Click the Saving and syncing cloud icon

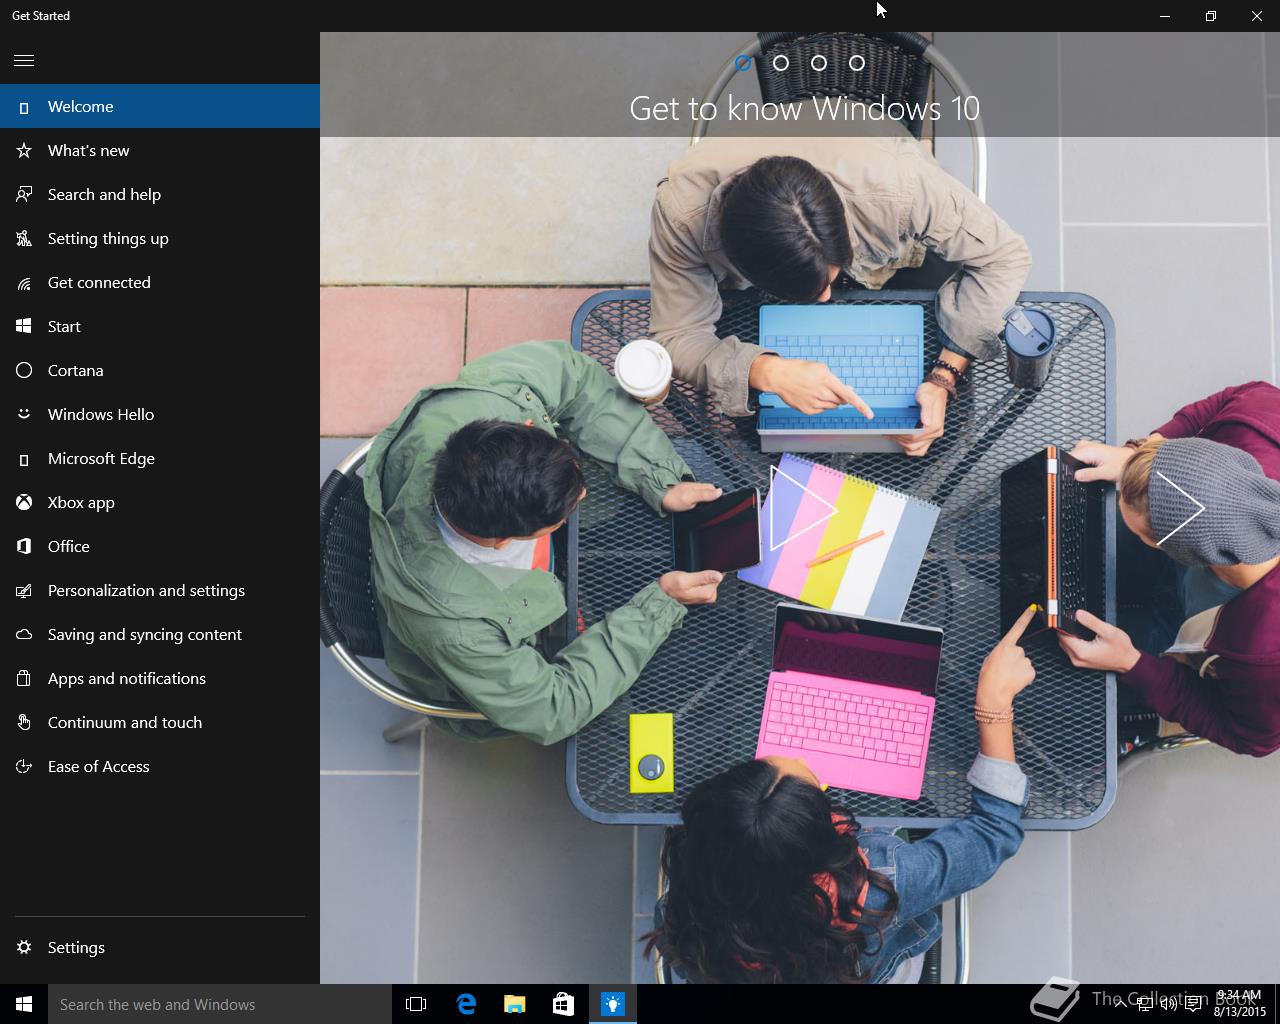point(24,635)
